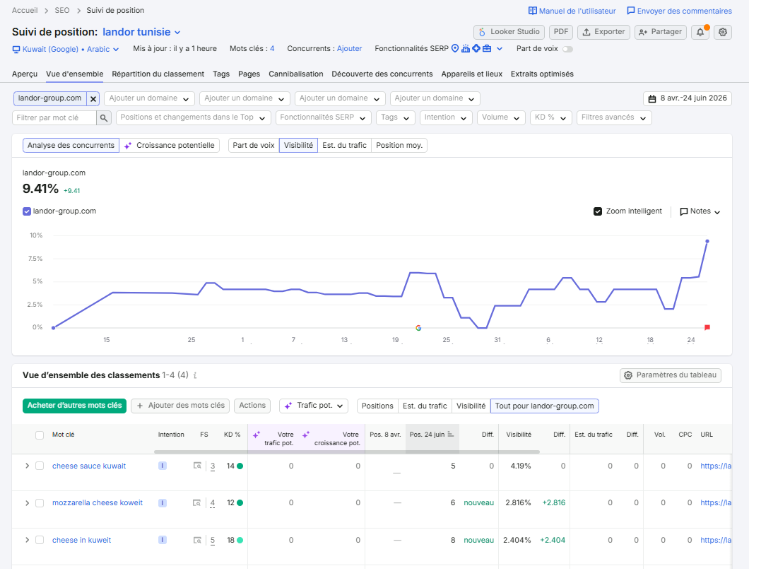Select Est. du trafic chart metric

(344, 145)
